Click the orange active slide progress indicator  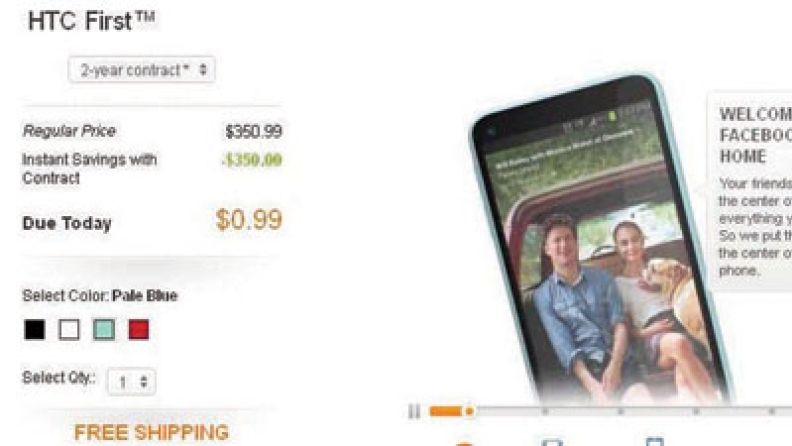452,411
